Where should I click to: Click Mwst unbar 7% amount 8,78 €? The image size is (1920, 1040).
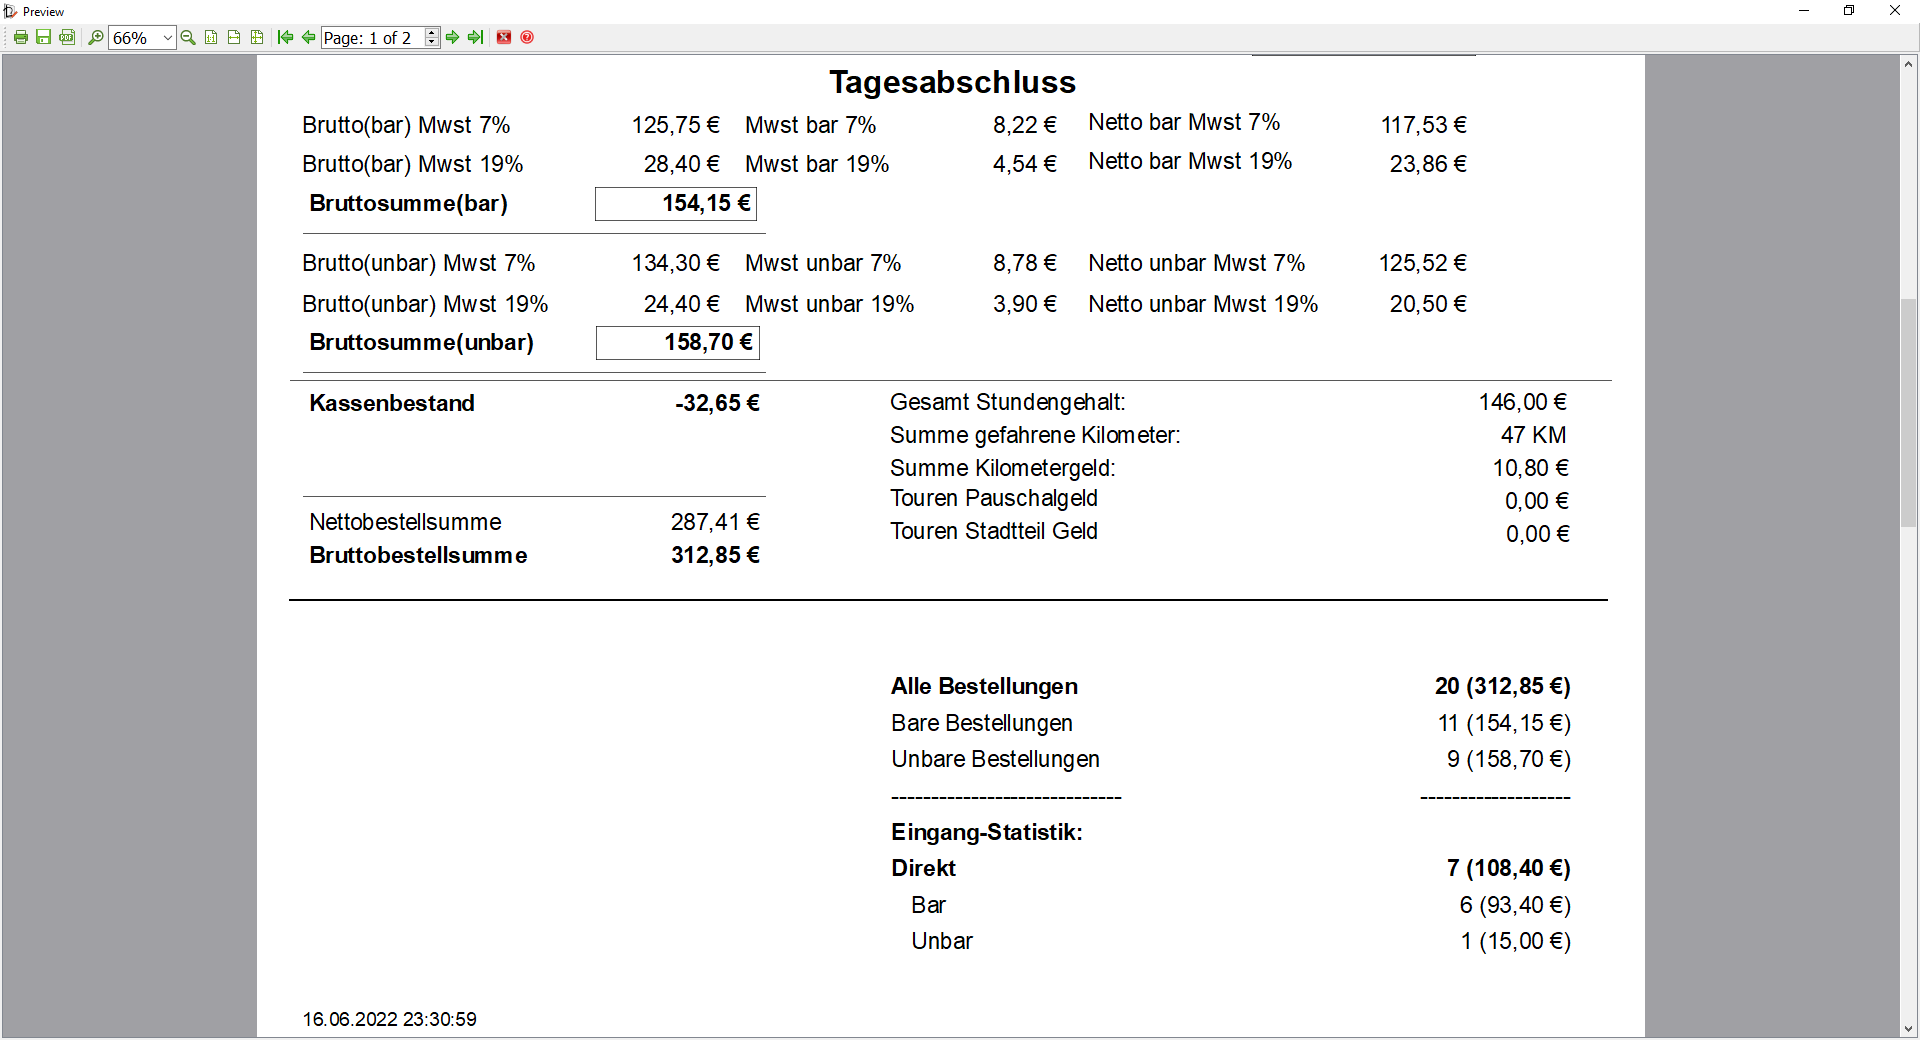coord(1024,263)
